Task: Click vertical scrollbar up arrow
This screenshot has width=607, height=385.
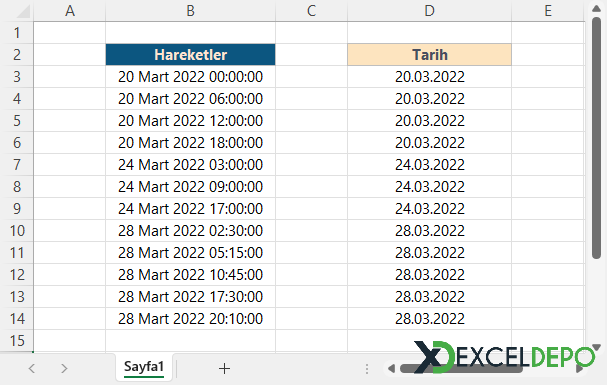Action: pyautogui.click(x=597, y=9)
